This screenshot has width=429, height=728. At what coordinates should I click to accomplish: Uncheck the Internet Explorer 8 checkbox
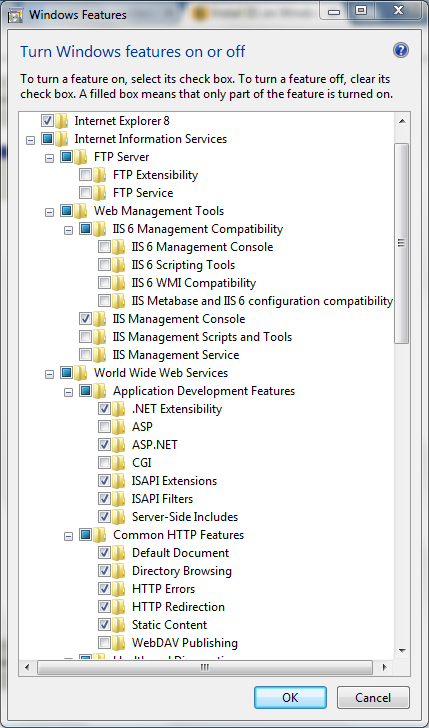tap(47, 121)
